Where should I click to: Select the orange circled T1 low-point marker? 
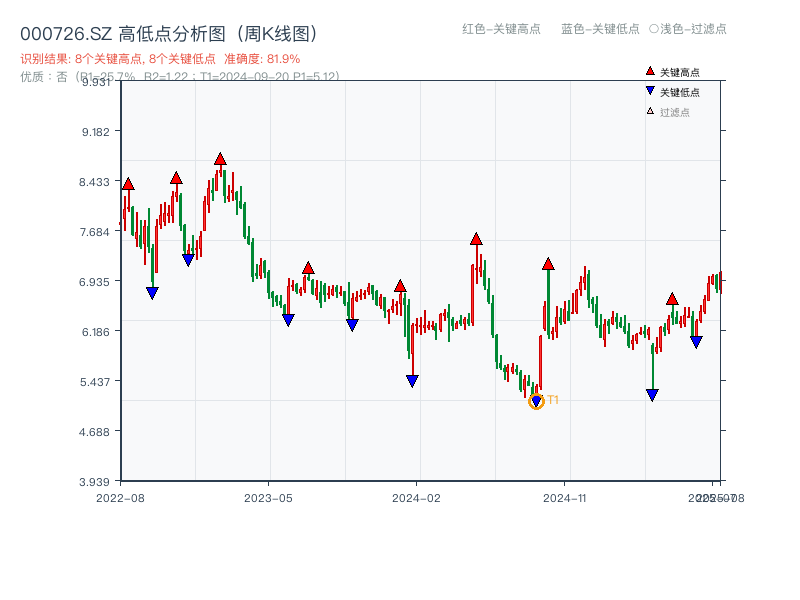pos(536,402)
